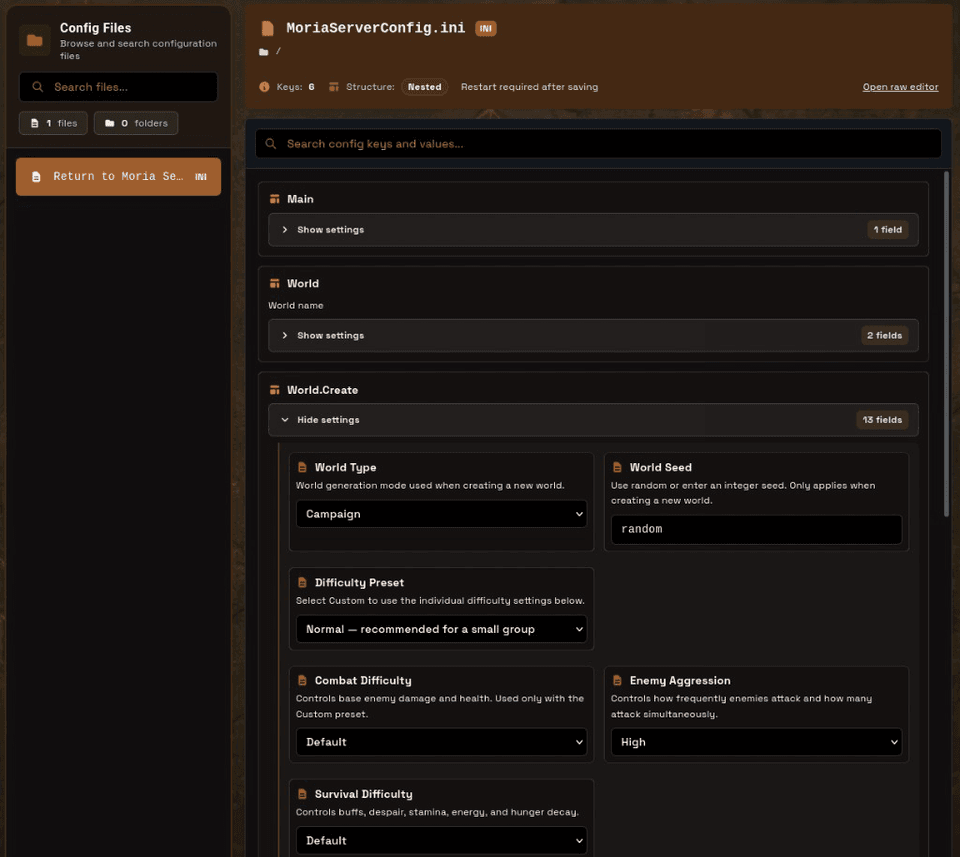960x857 pixels.
Task: Click the Combat Difficulty field icon
Action: click(302, 680)
